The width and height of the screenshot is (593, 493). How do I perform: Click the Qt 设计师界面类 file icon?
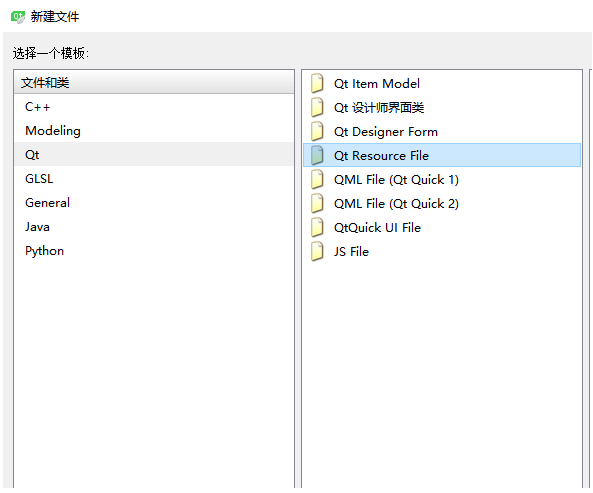pos(317,107)
